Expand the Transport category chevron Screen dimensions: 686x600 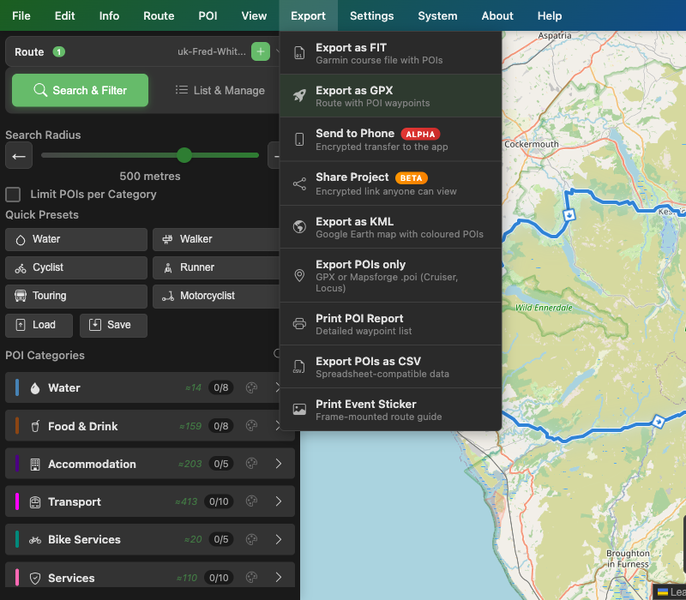279,501
